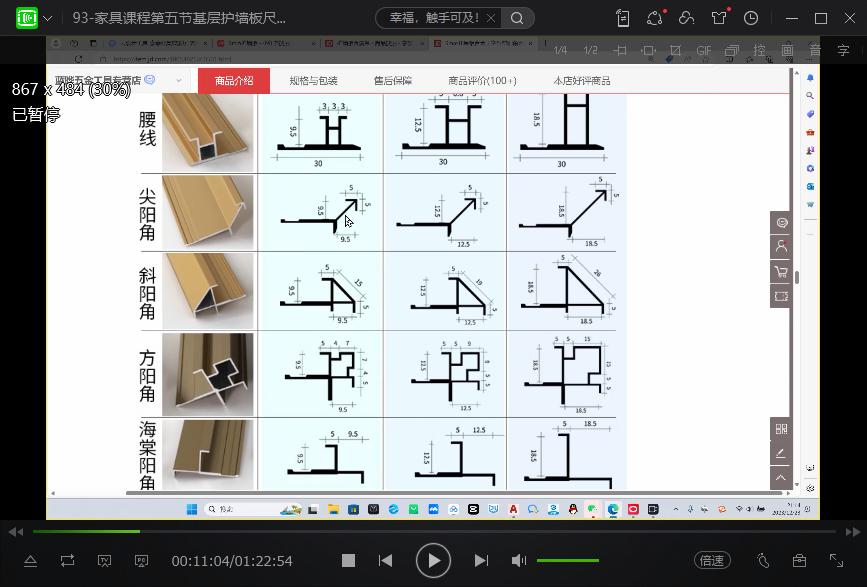Go back to the previous video

(385, 561)
